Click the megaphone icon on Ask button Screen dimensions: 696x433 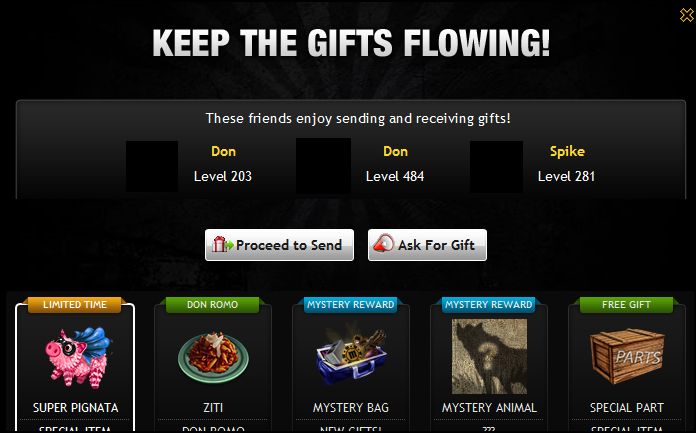(383, 243)
